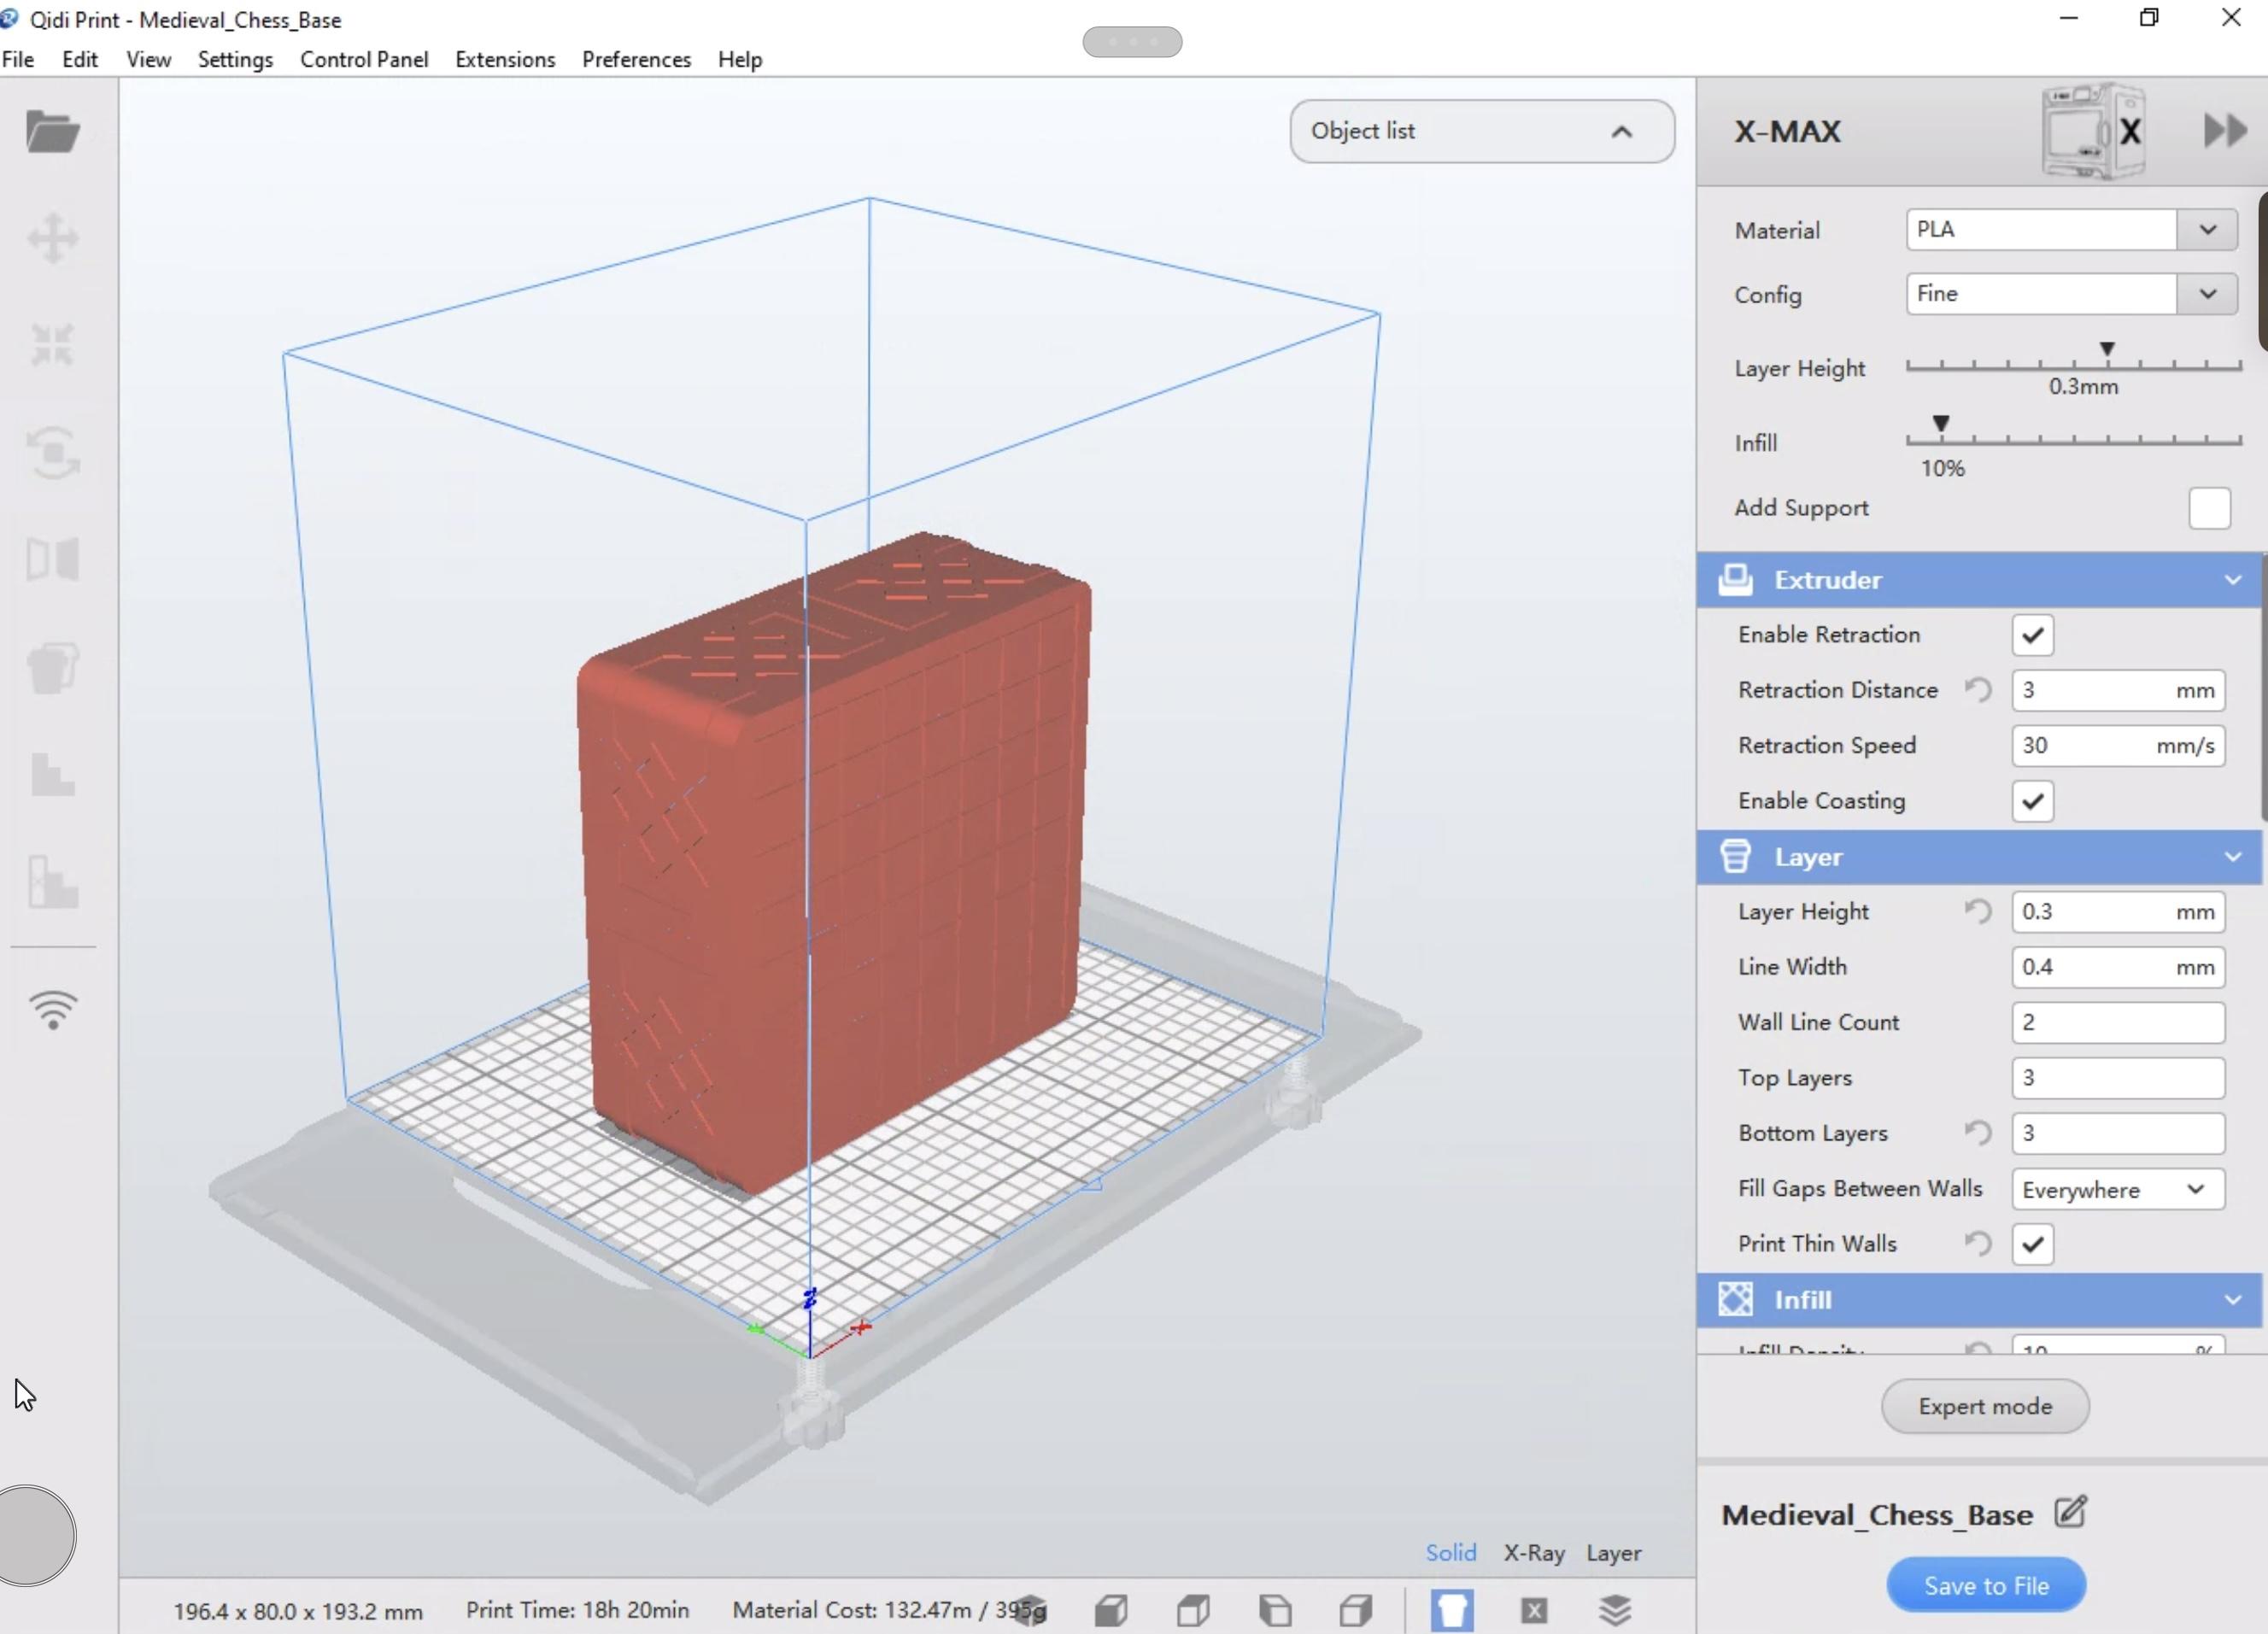Open the Extensions menu
The width and height of the screenshot is (2268, 1634).
pyautogui.click(x=504, y=59)
